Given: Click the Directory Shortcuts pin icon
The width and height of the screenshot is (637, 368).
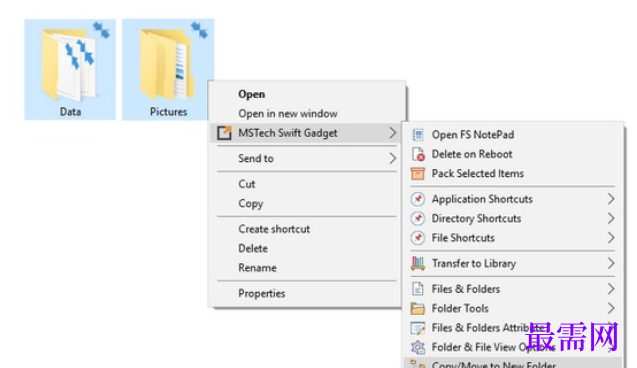Looking at the screenshot, I should coord(418,219).
